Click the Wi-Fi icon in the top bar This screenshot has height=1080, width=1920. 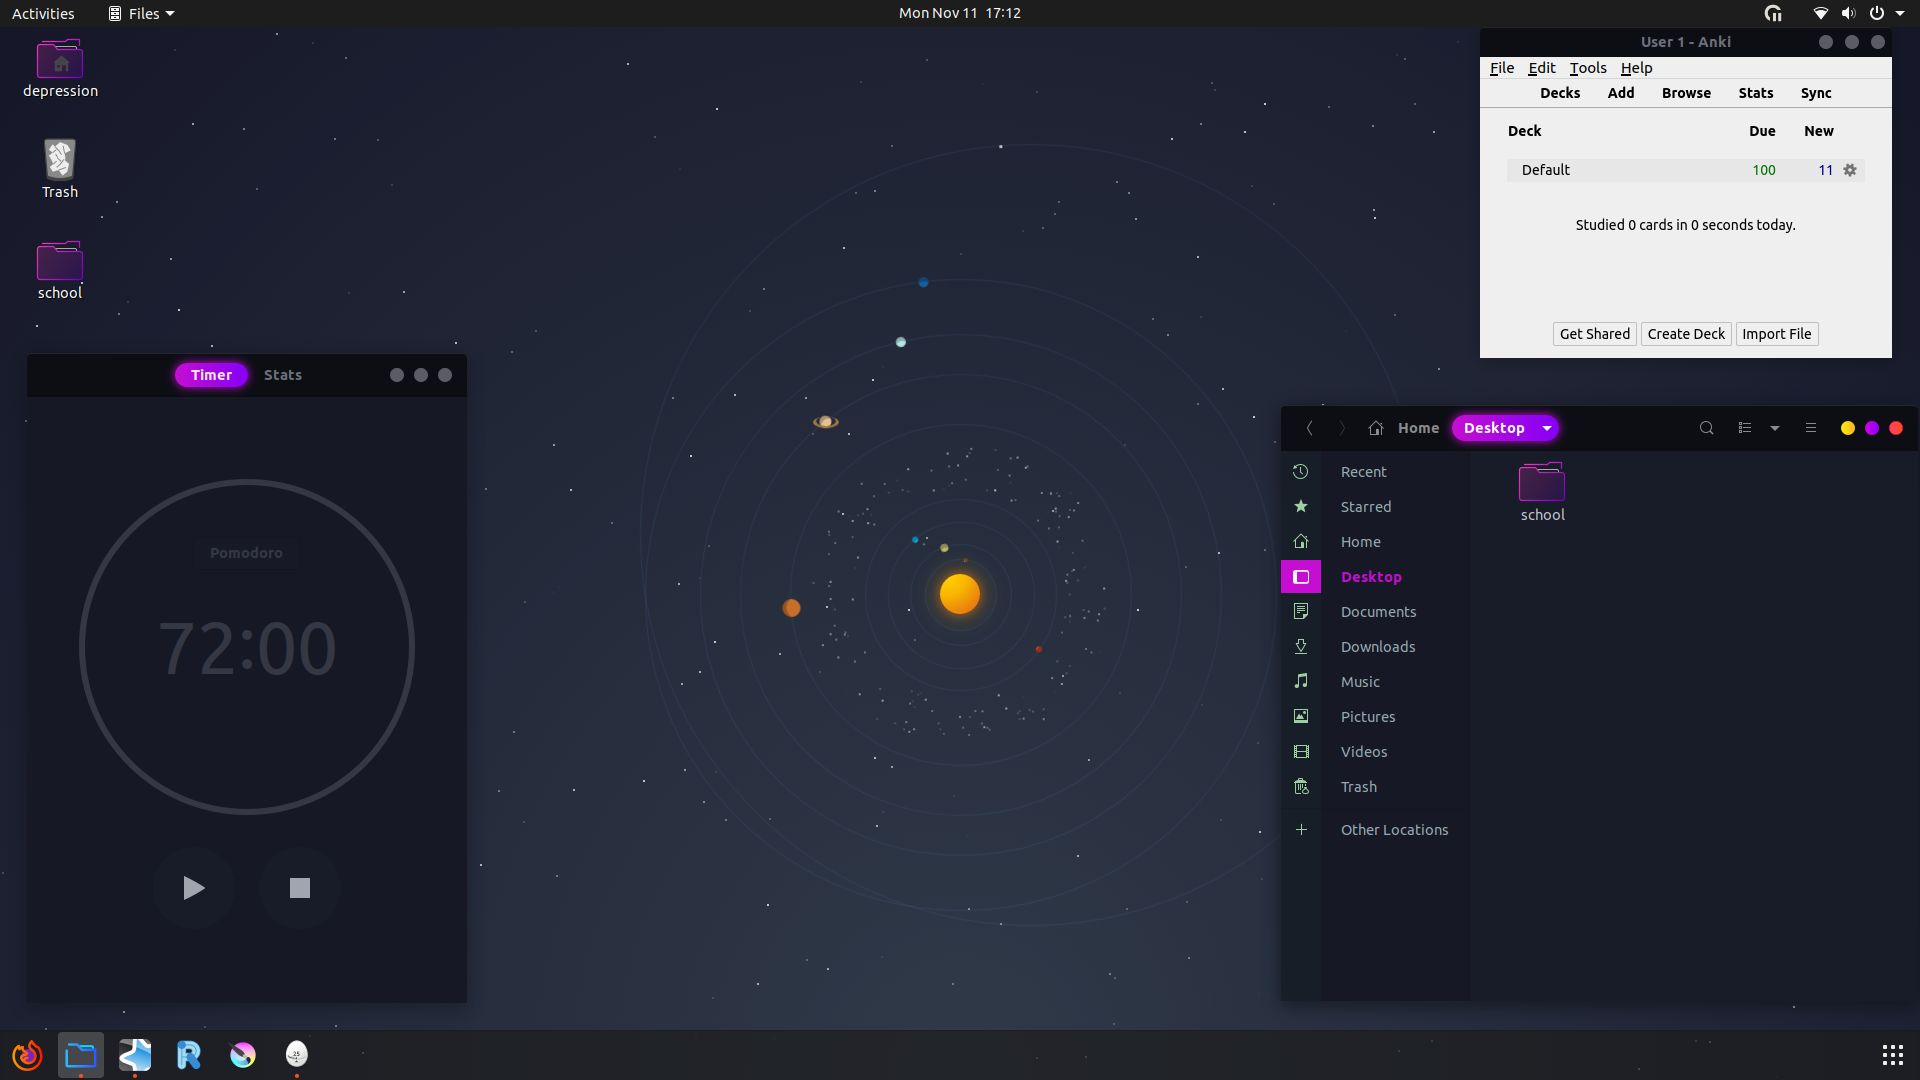1820,13
